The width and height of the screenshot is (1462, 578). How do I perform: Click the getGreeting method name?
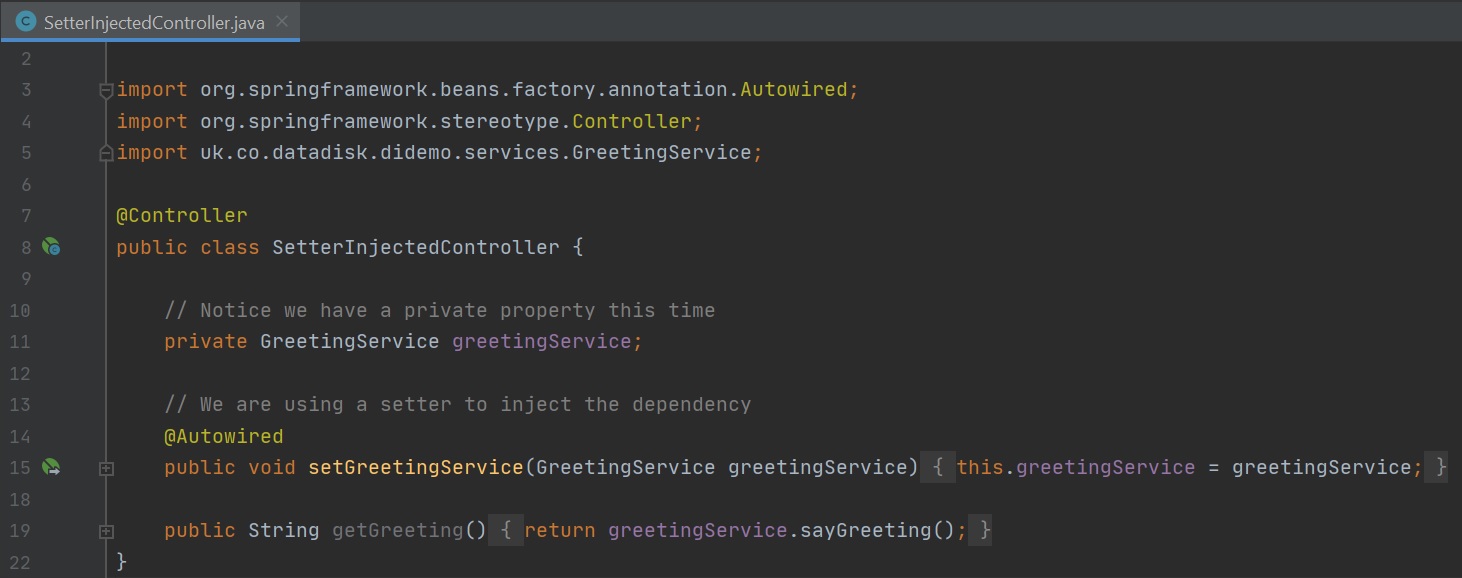[x=398, y=530]
